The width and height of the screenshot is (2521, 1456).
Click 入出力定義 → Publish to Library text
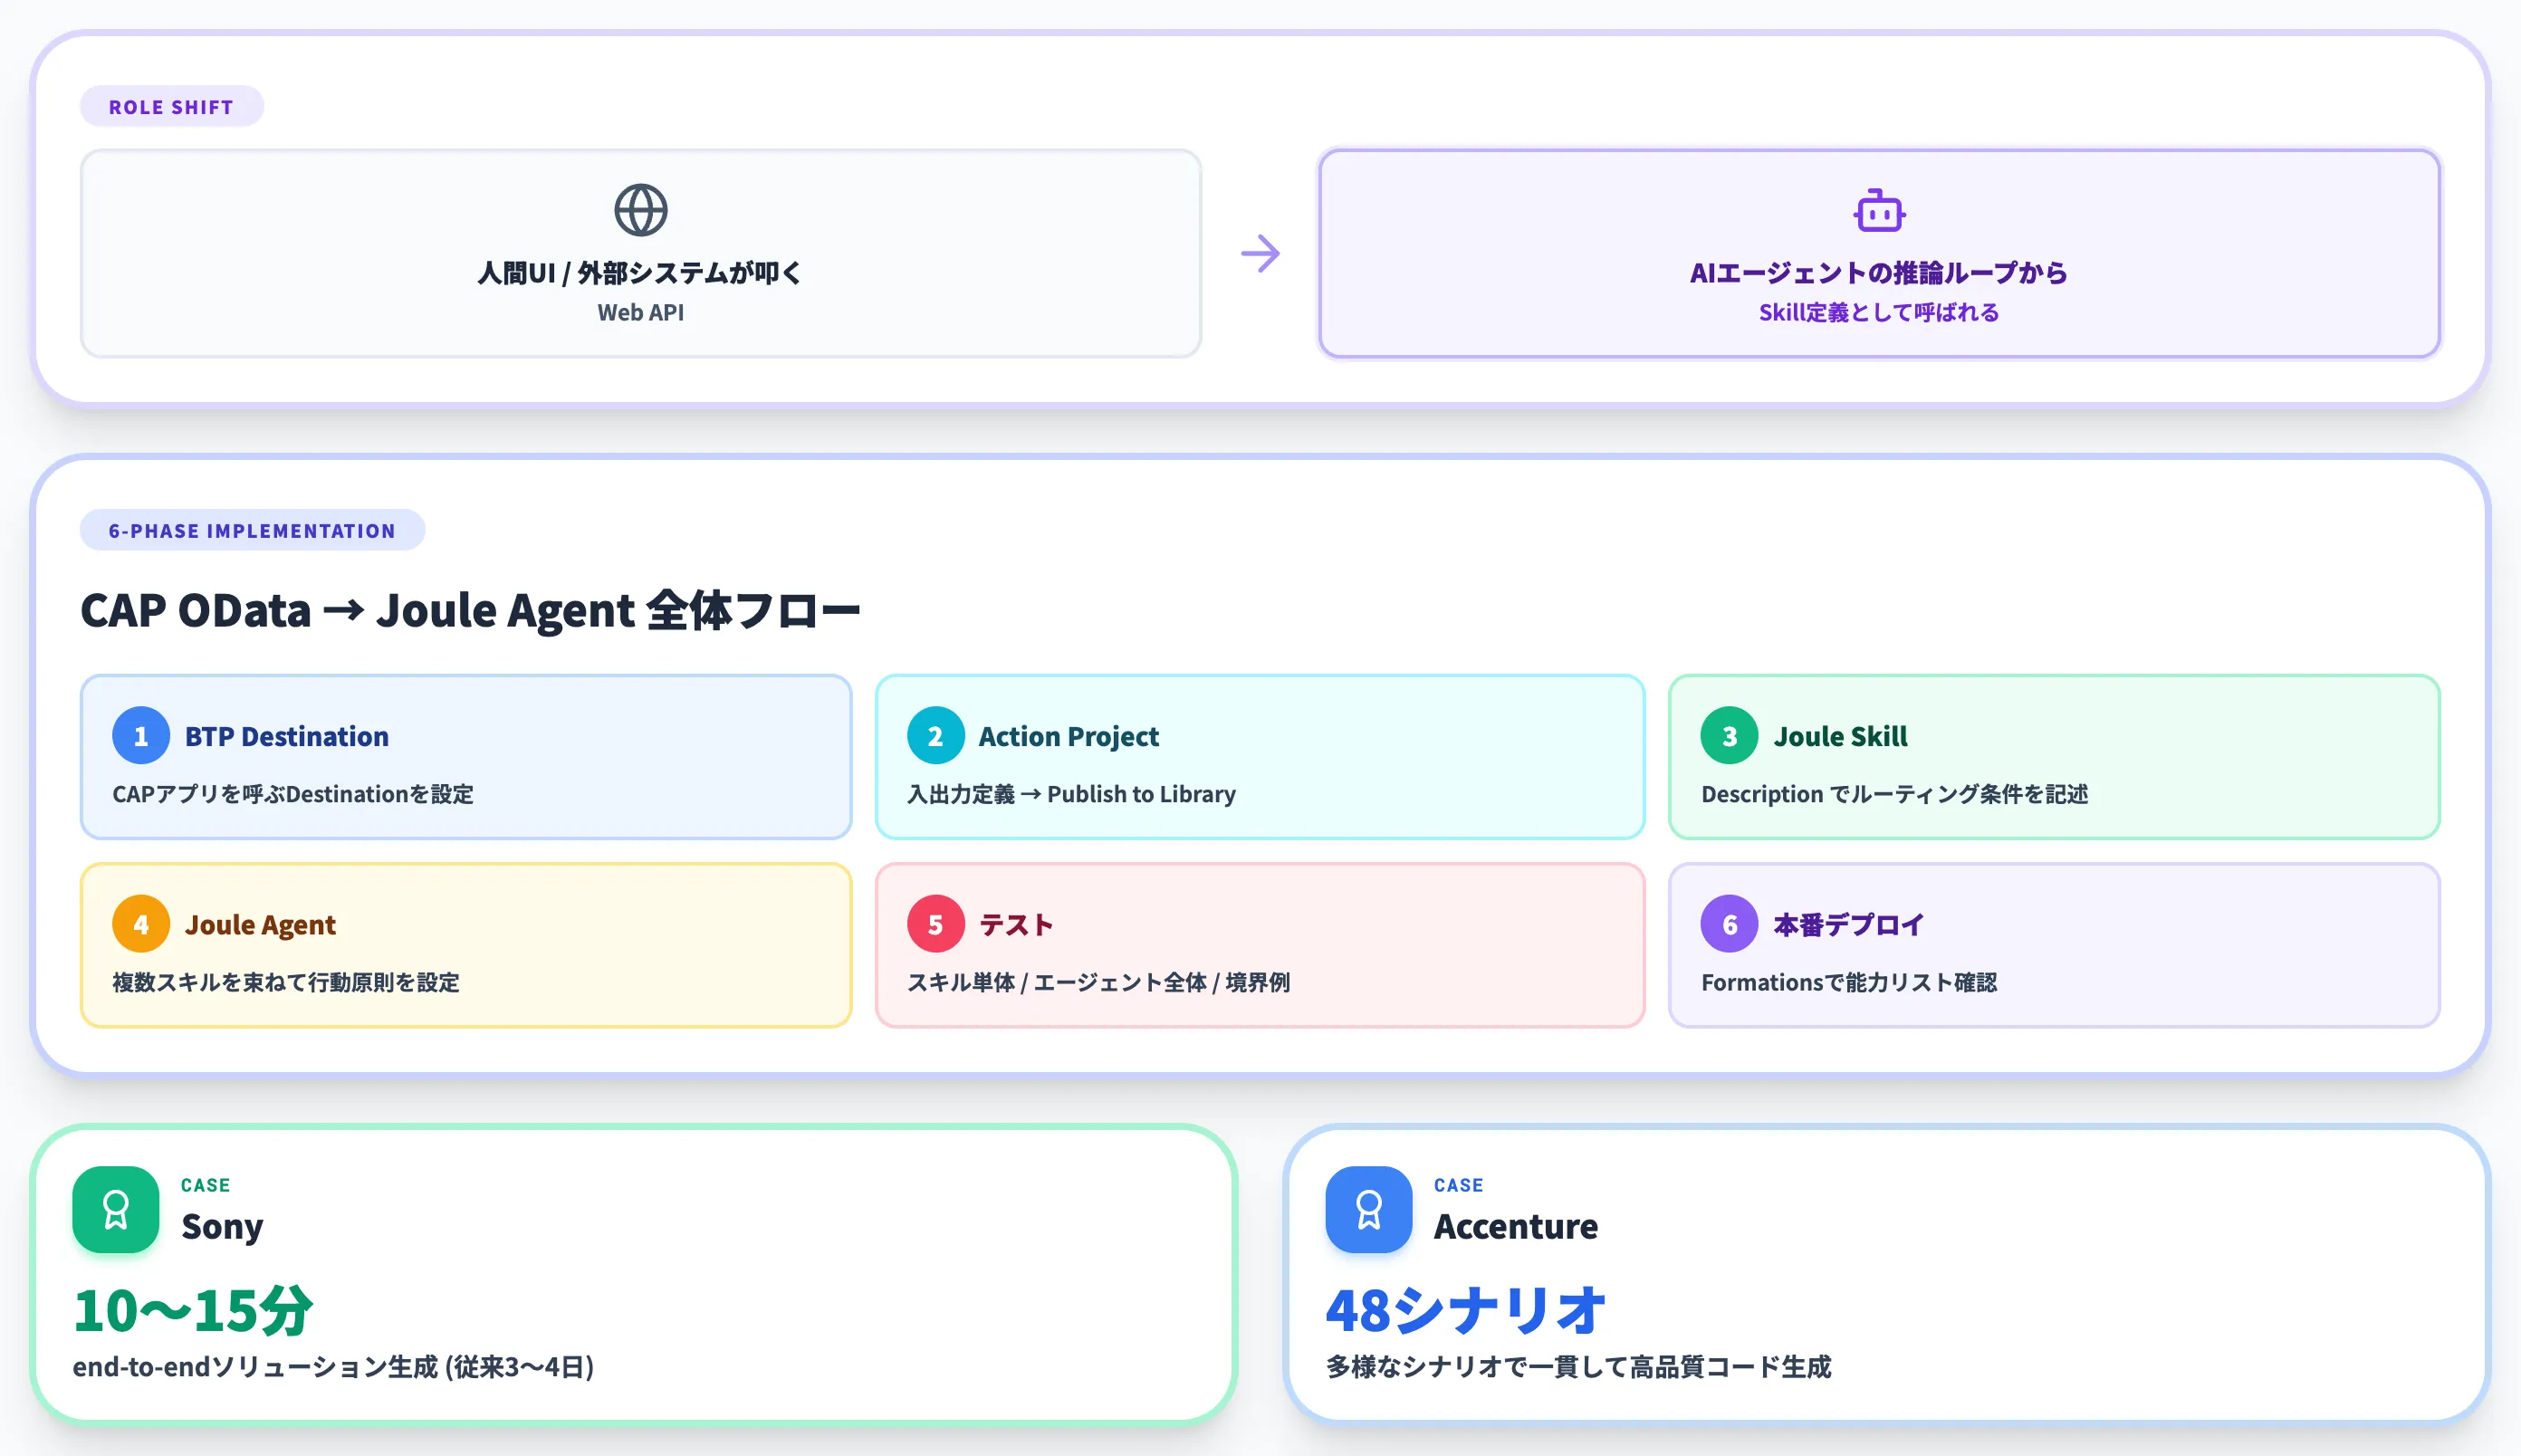pos(1071,794)
